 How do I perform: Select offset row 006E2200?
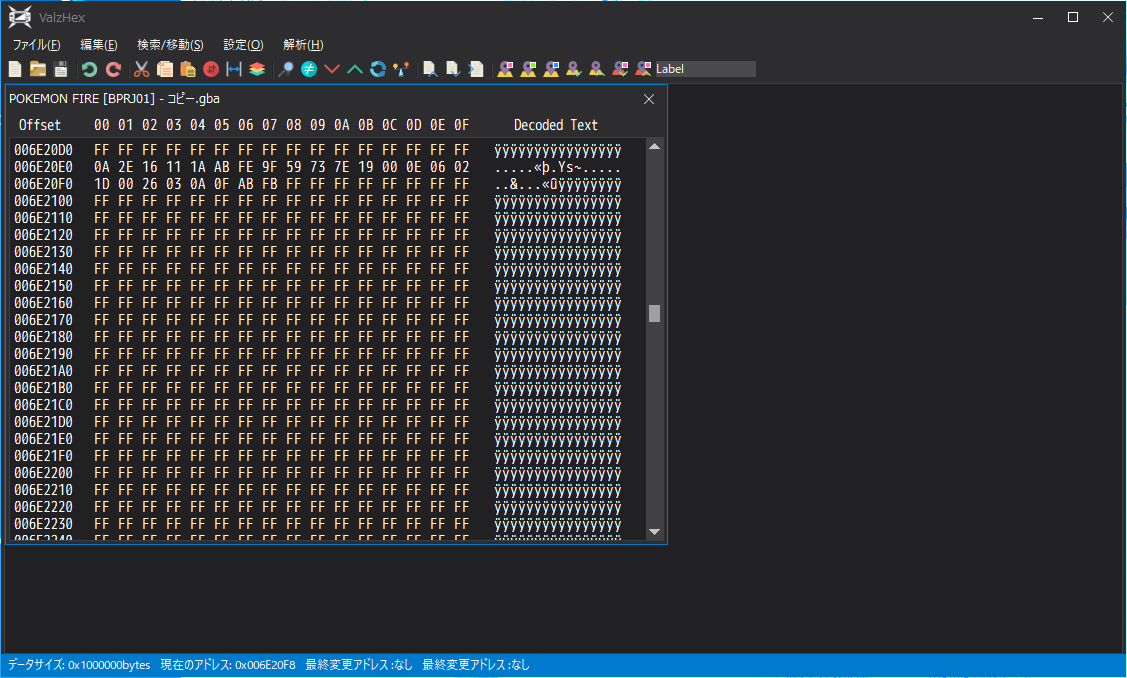click(x=44, y=473)
